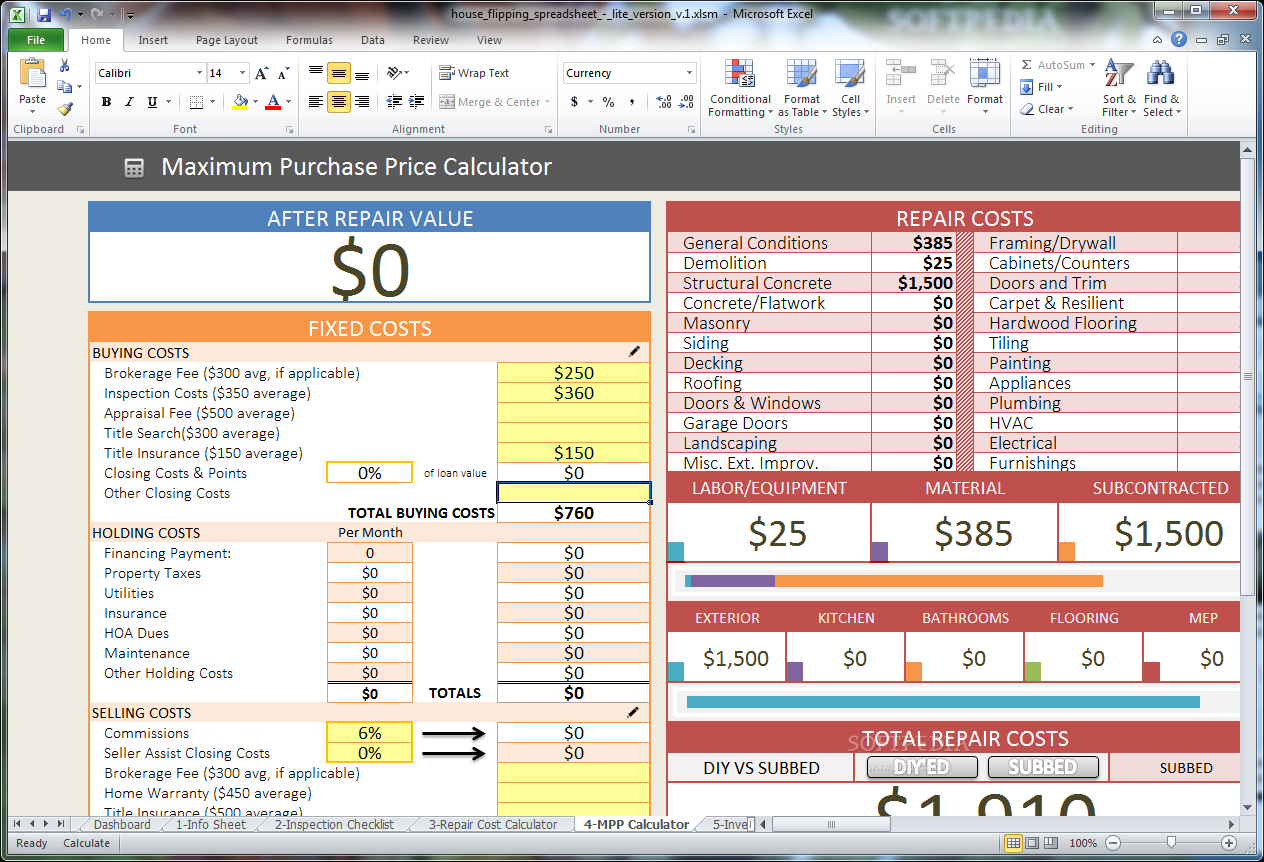Click the Percent Style icon
This screenshot has height=862, width=1264.
click(608, 102)
